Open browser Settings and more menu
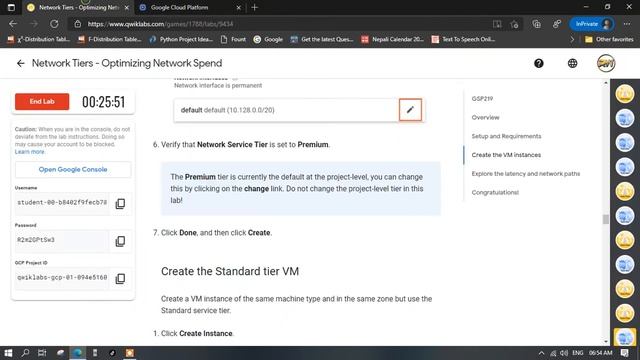This screenshot has height=360, width=640. click(627, 24)
